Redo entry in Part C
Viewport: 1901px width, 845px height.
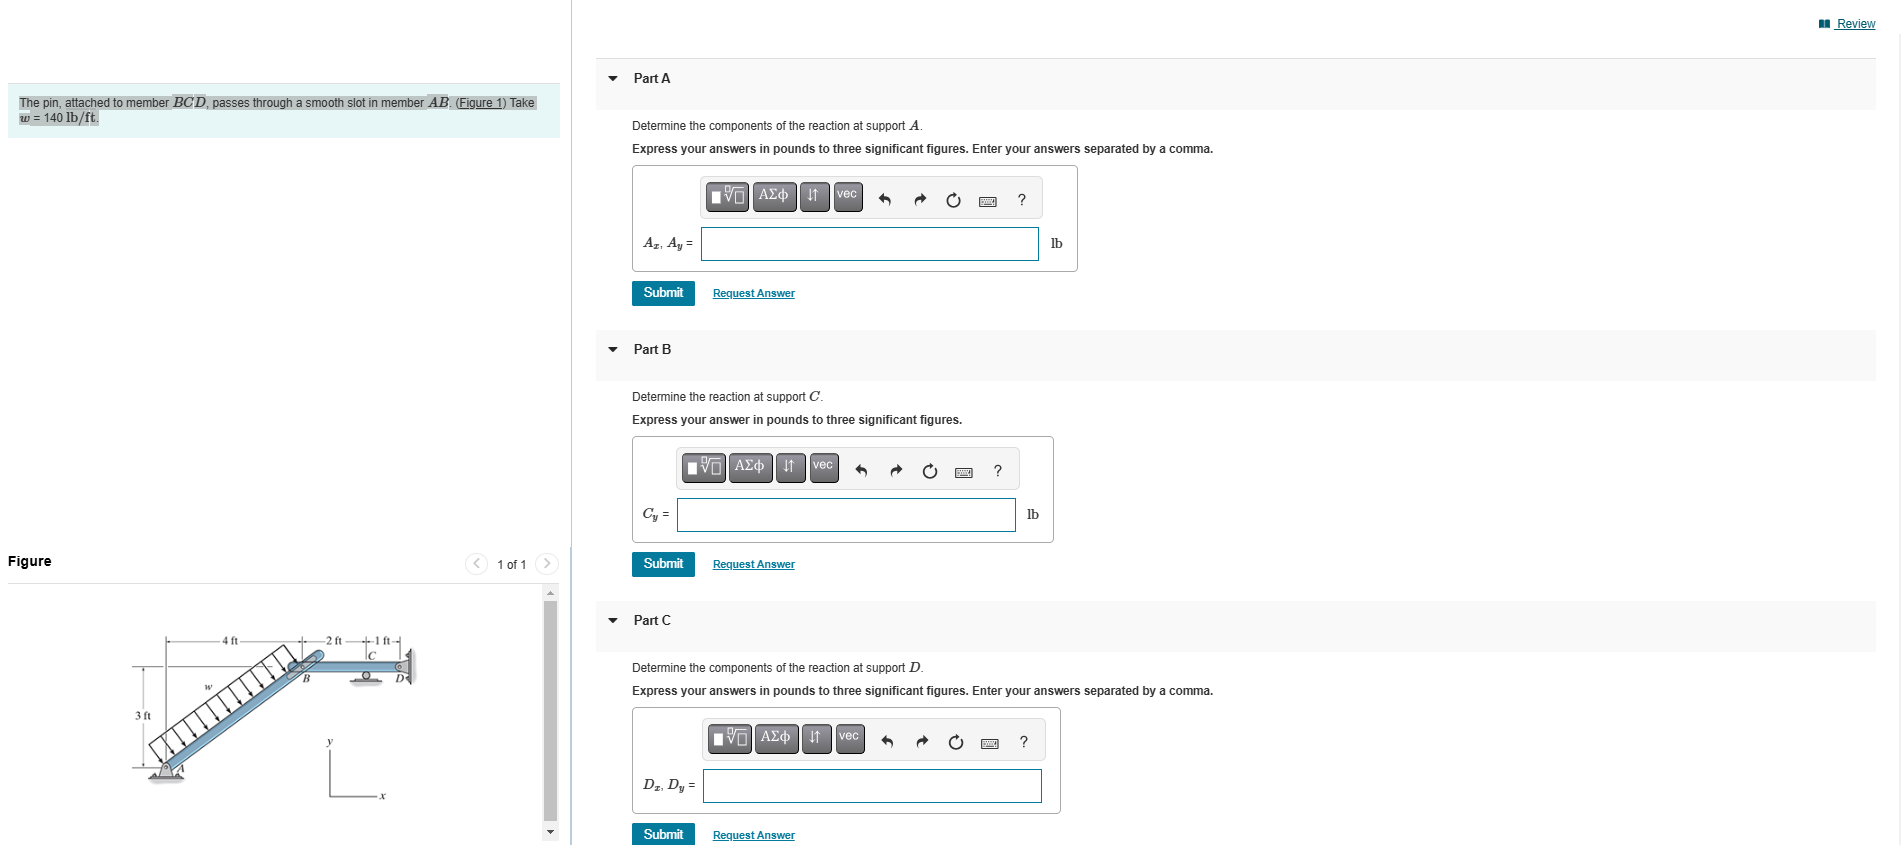[922, 742]
